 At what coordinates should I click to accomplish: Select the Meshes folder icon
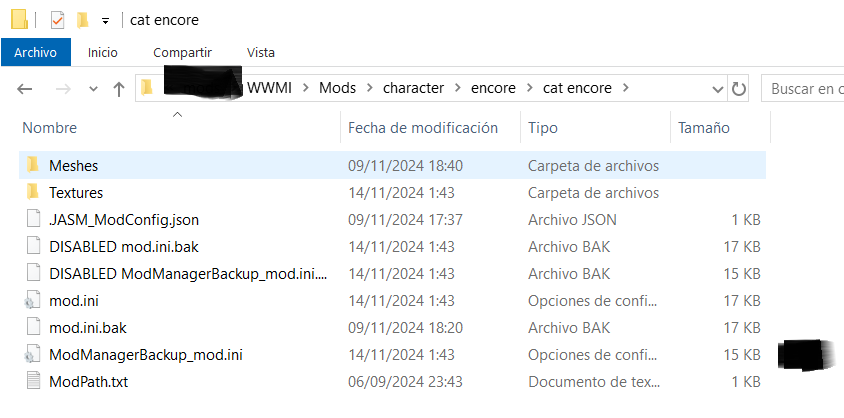pyautogui.click(x=33, y=165)
